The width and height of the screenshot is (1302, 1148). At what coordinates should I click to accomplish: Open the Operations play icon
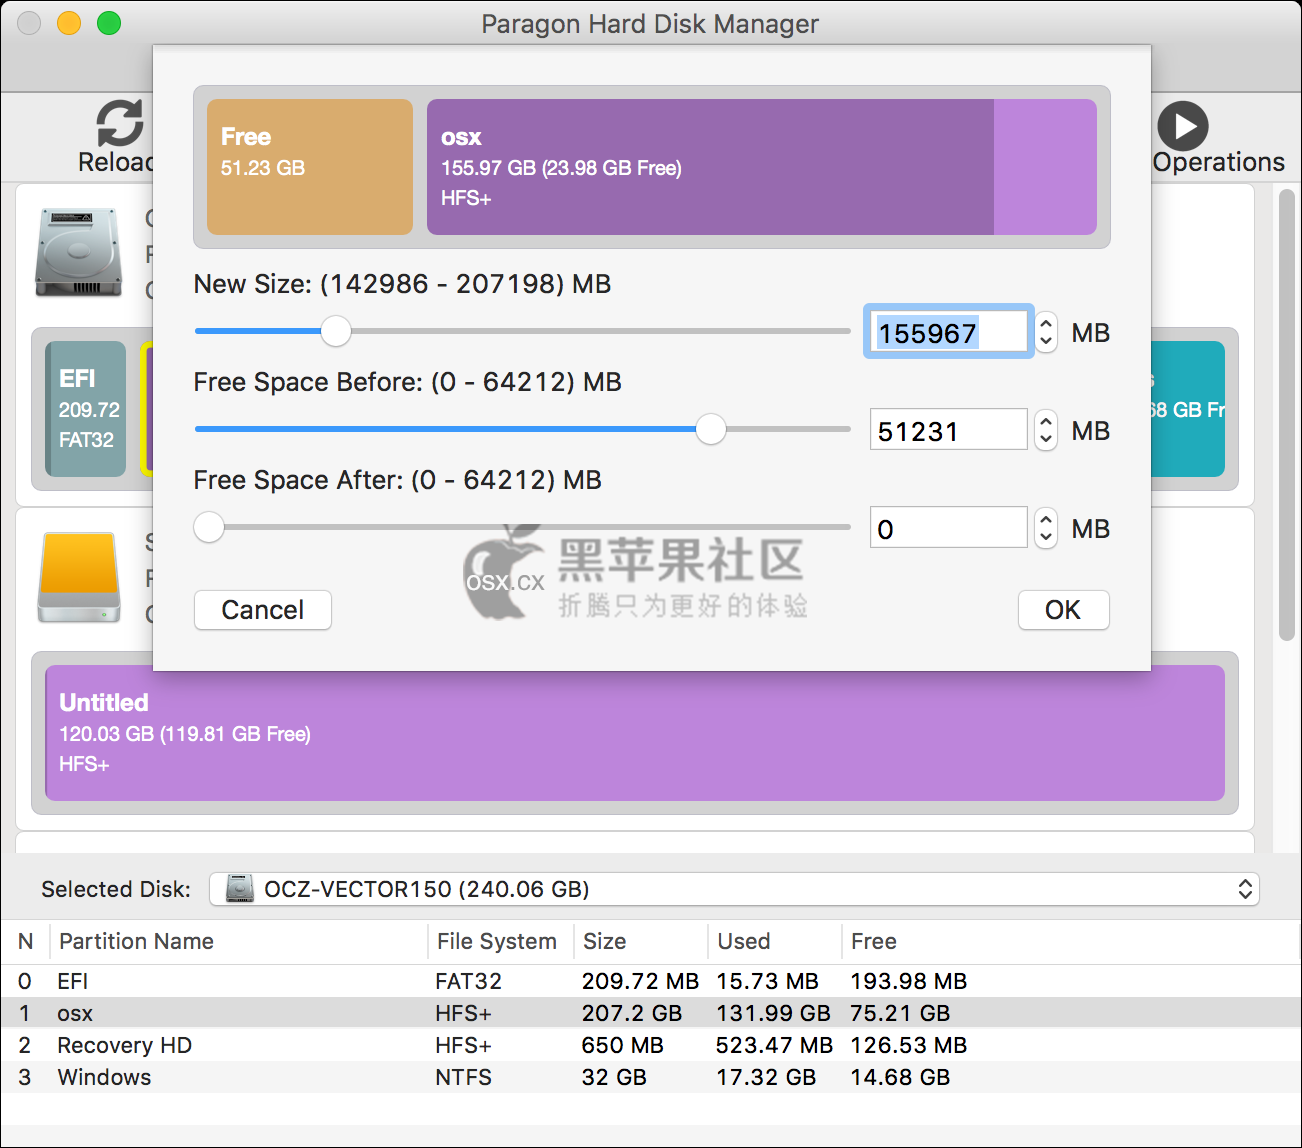[1183, 127]
